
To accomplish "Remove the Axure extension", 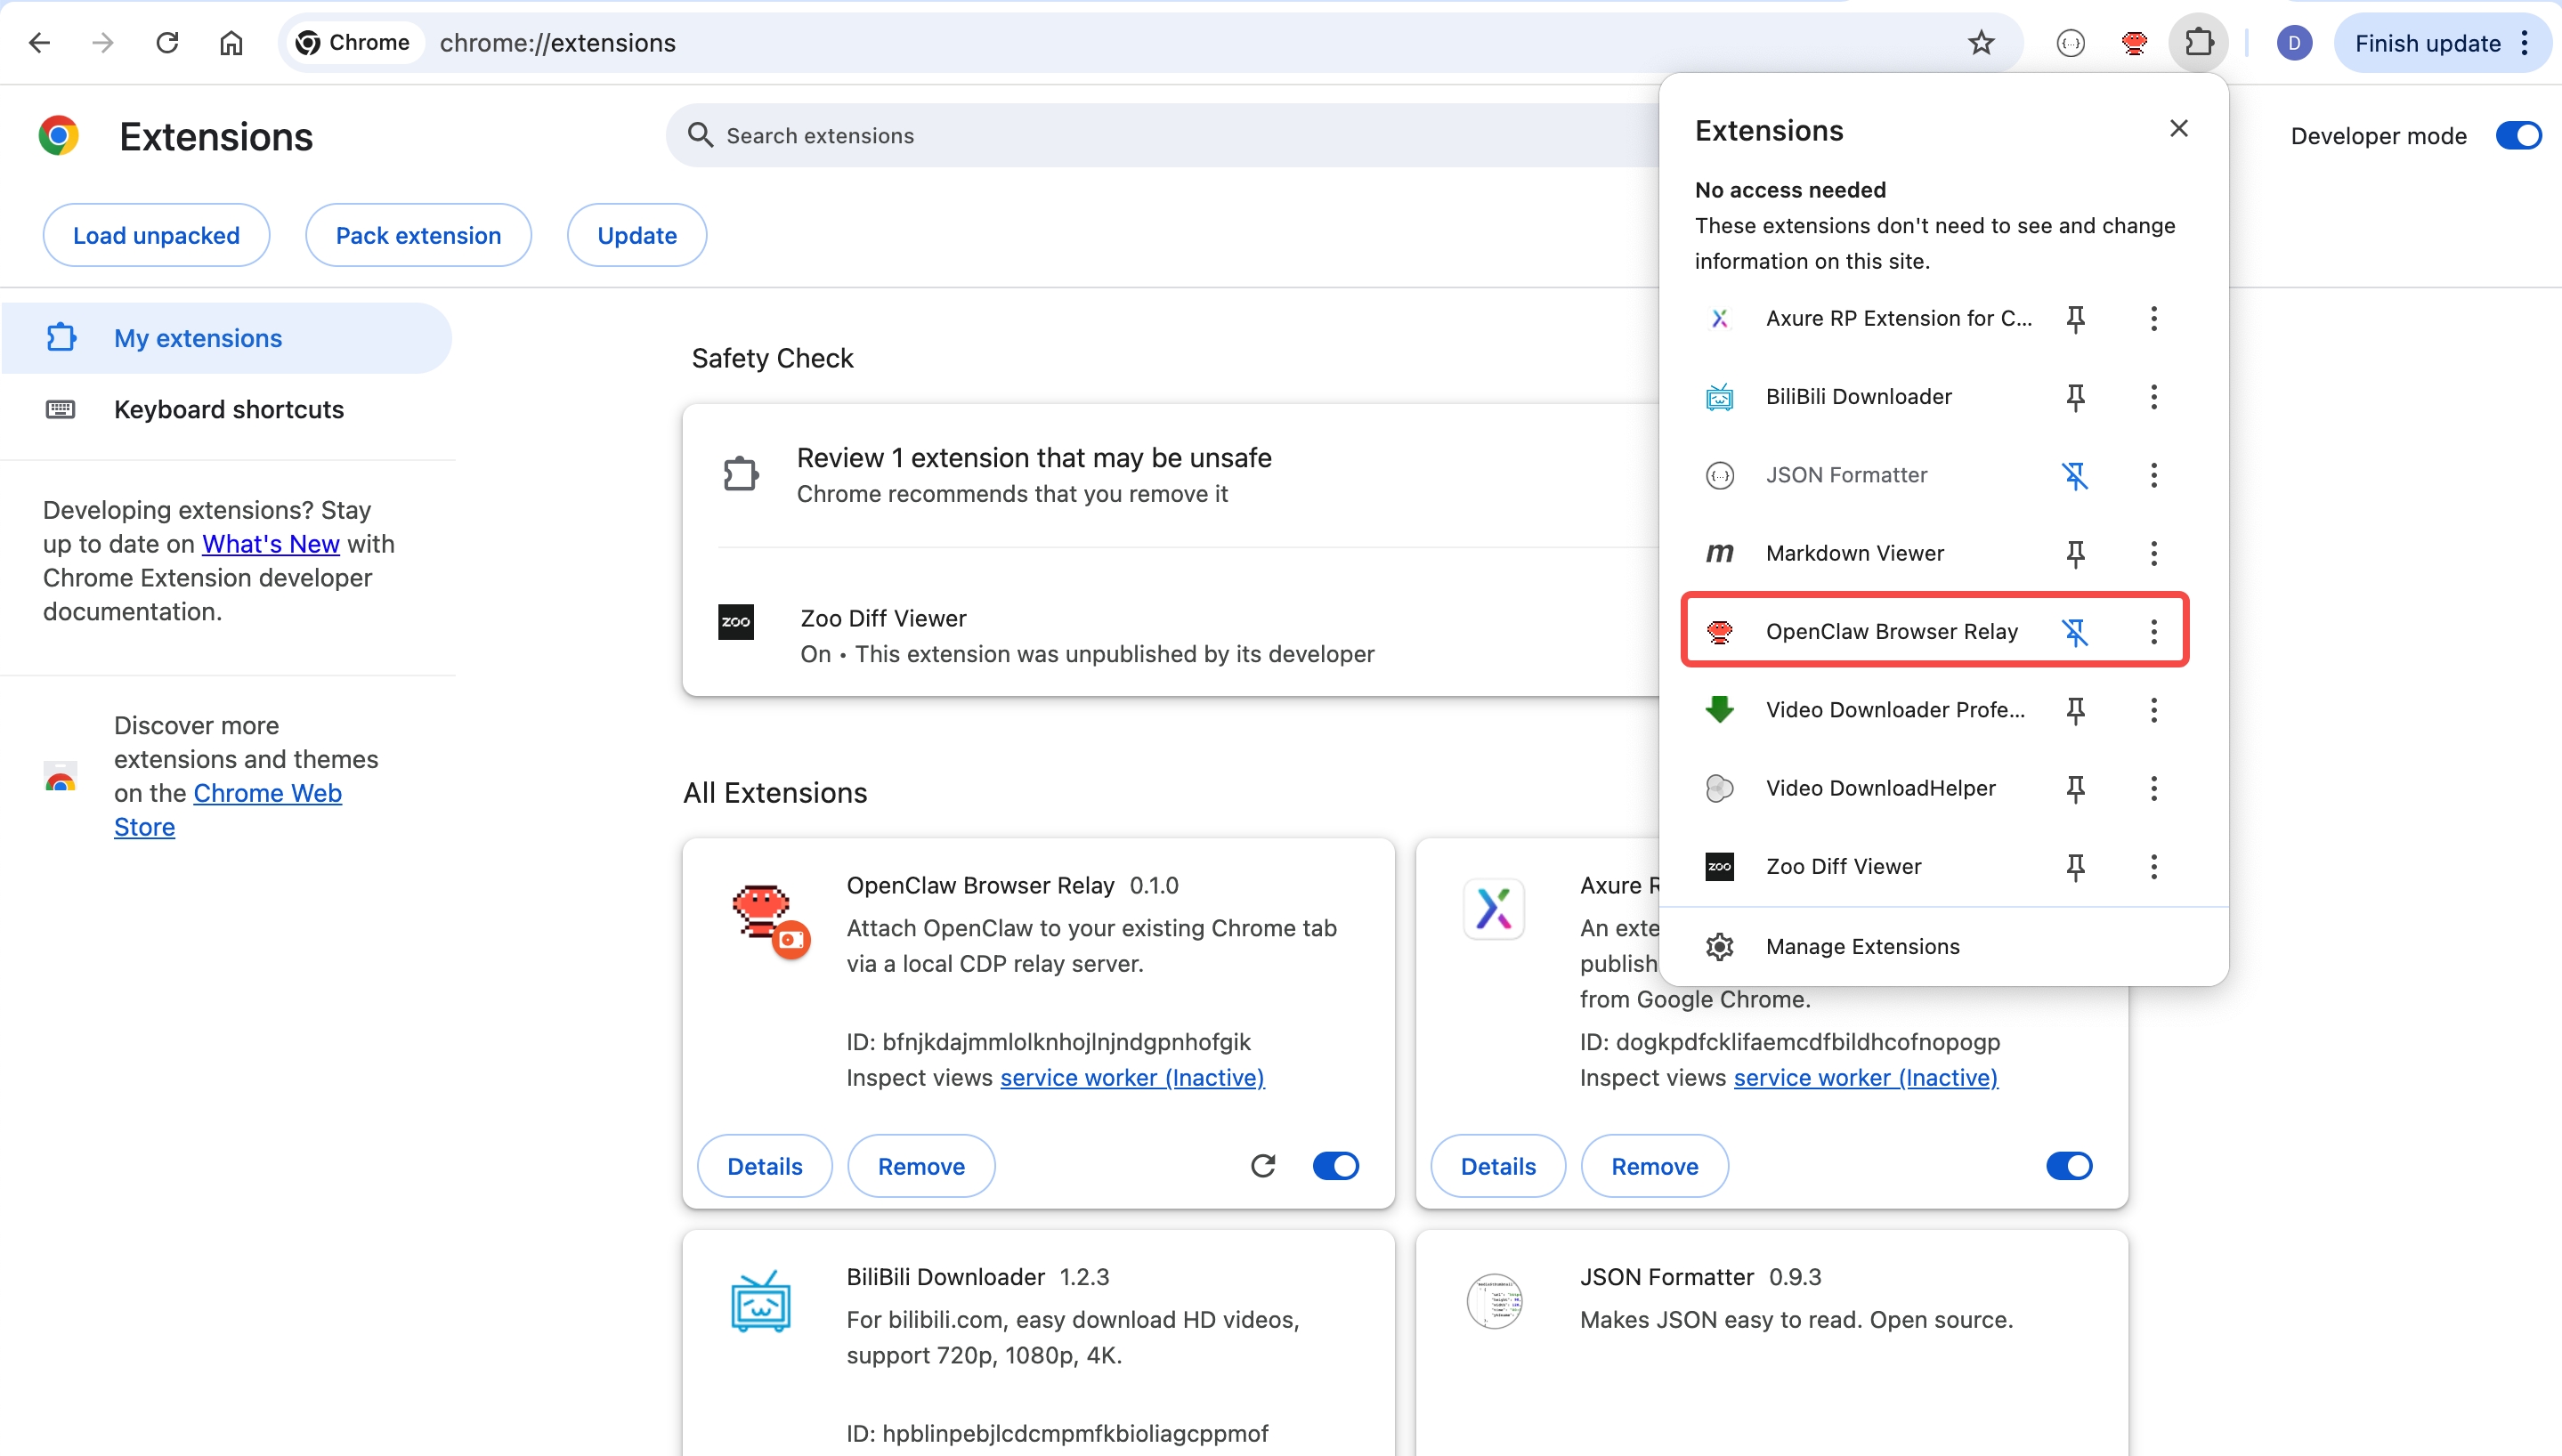I will [x=1654, y=1166].
